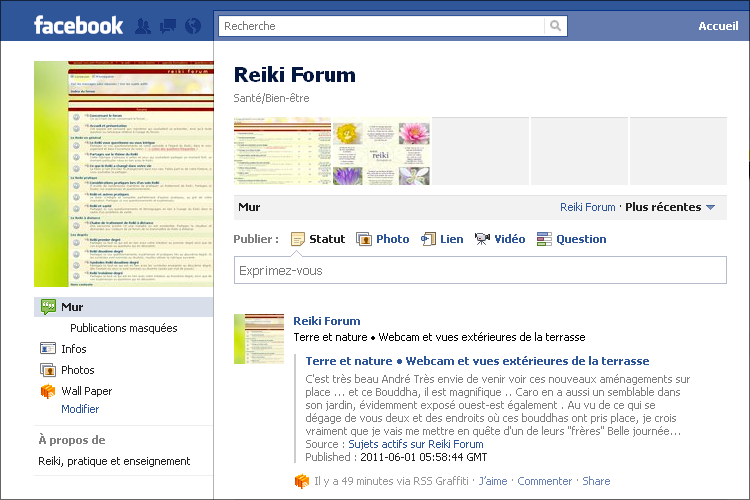This screenshot has height=500, width=750.
Task: Open the Infos section
Action: click(73, 349)
